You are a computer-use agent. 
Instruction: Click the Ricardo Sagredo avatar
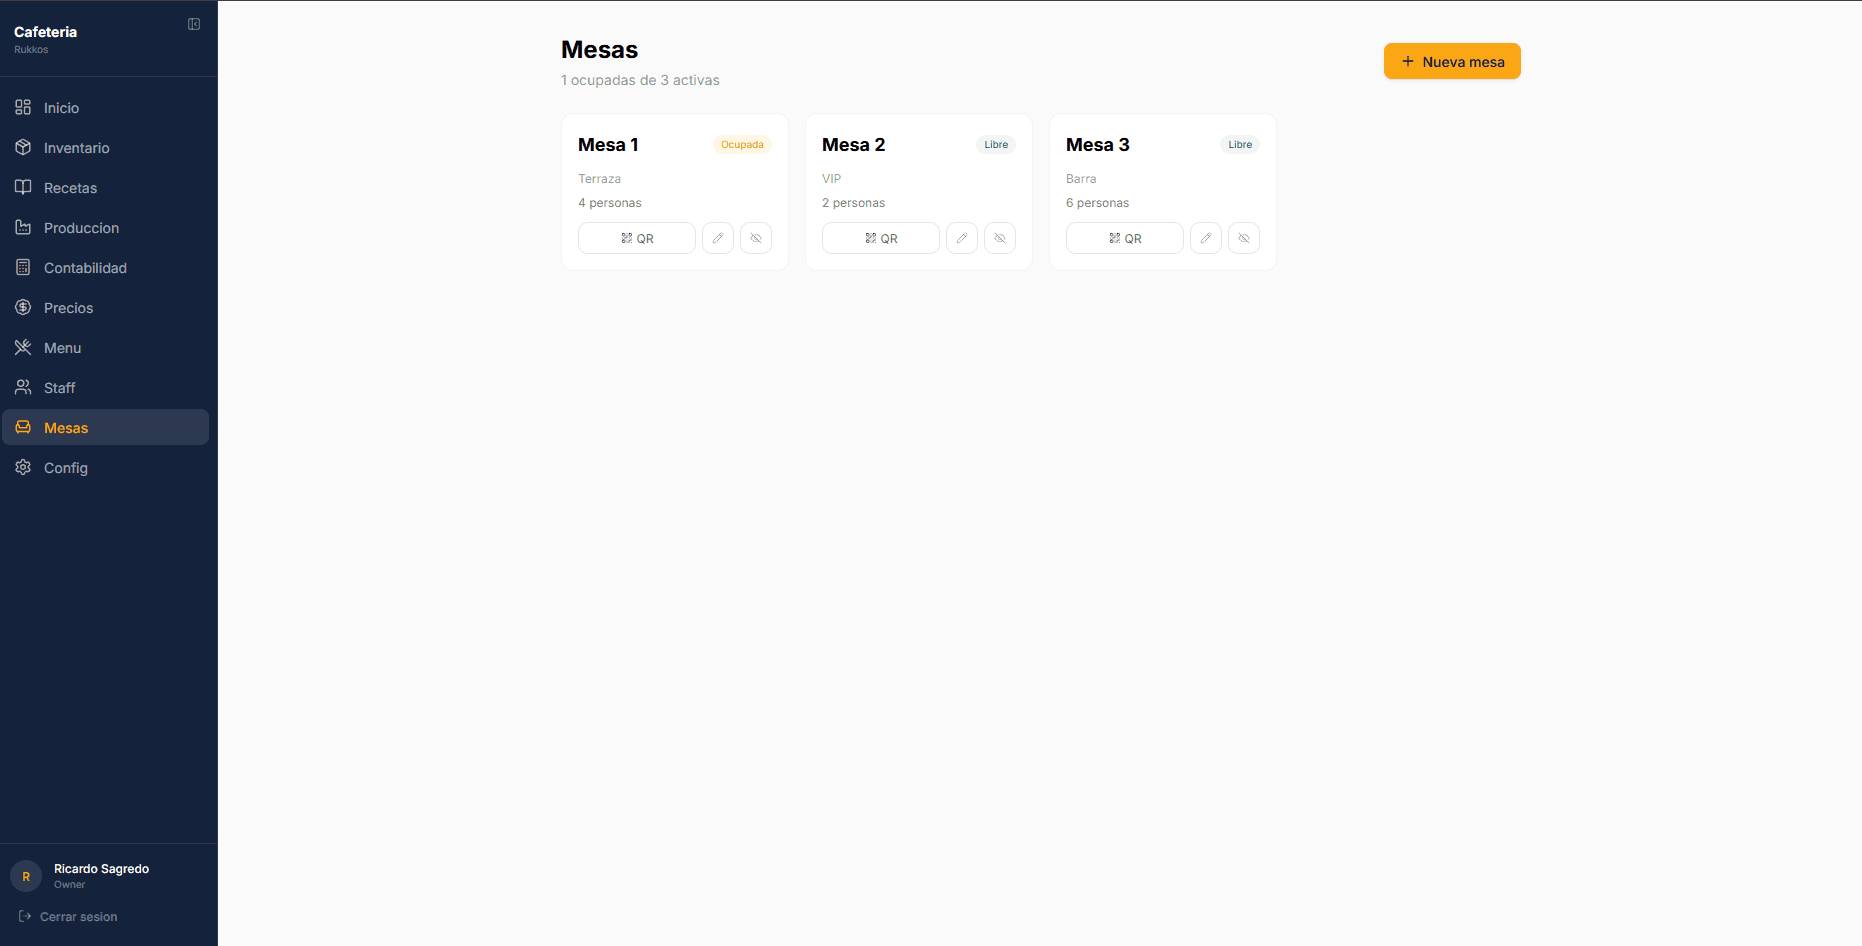[25, 875]
